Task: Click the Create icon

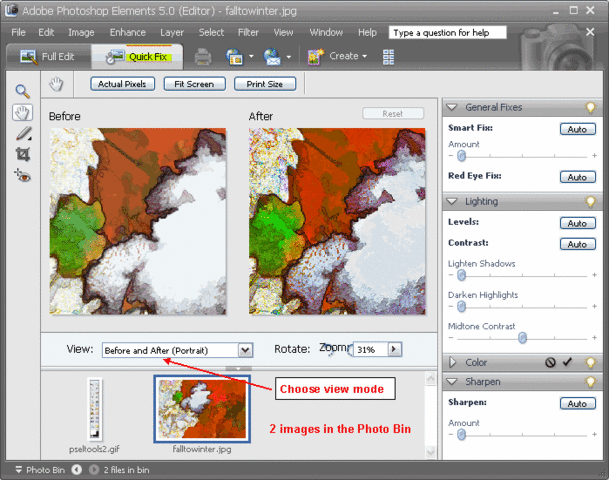Action: (316, 57)
